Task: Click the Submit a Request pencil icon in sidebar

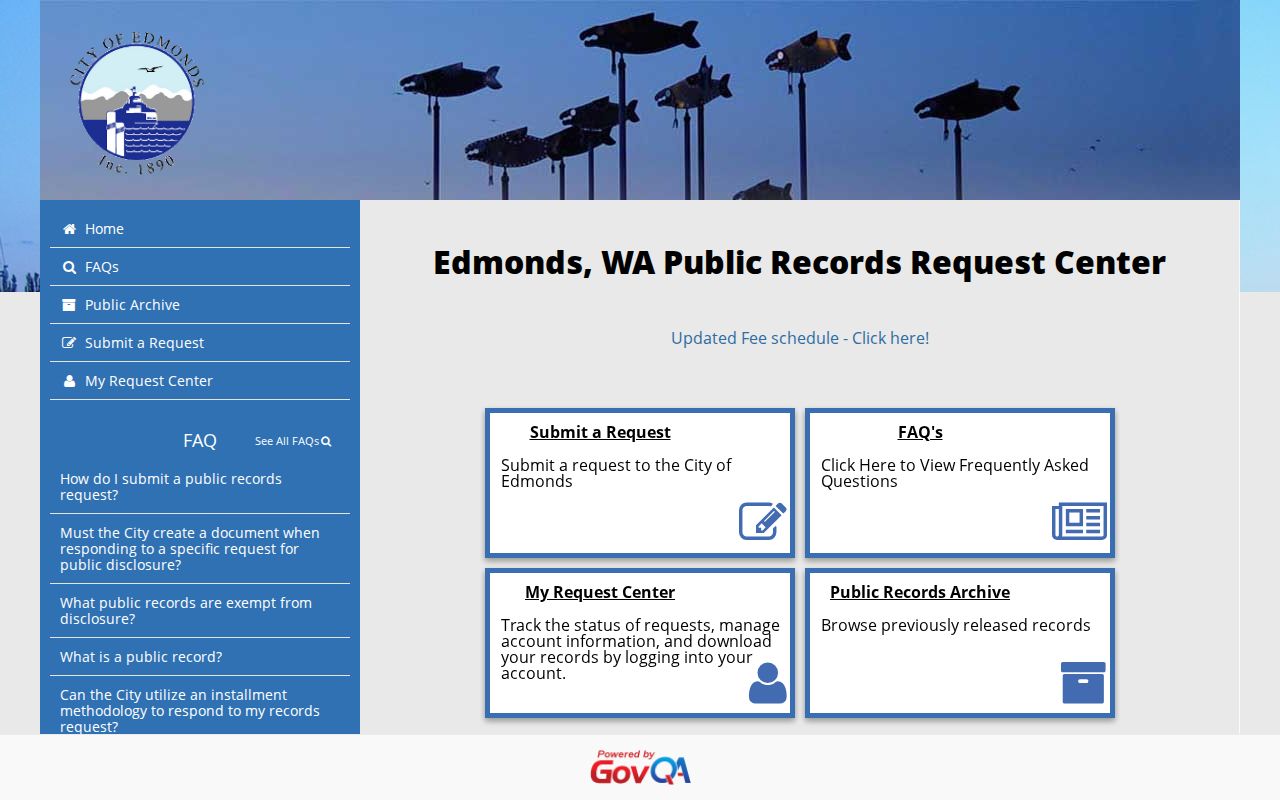Action: [x=69, y=343]
